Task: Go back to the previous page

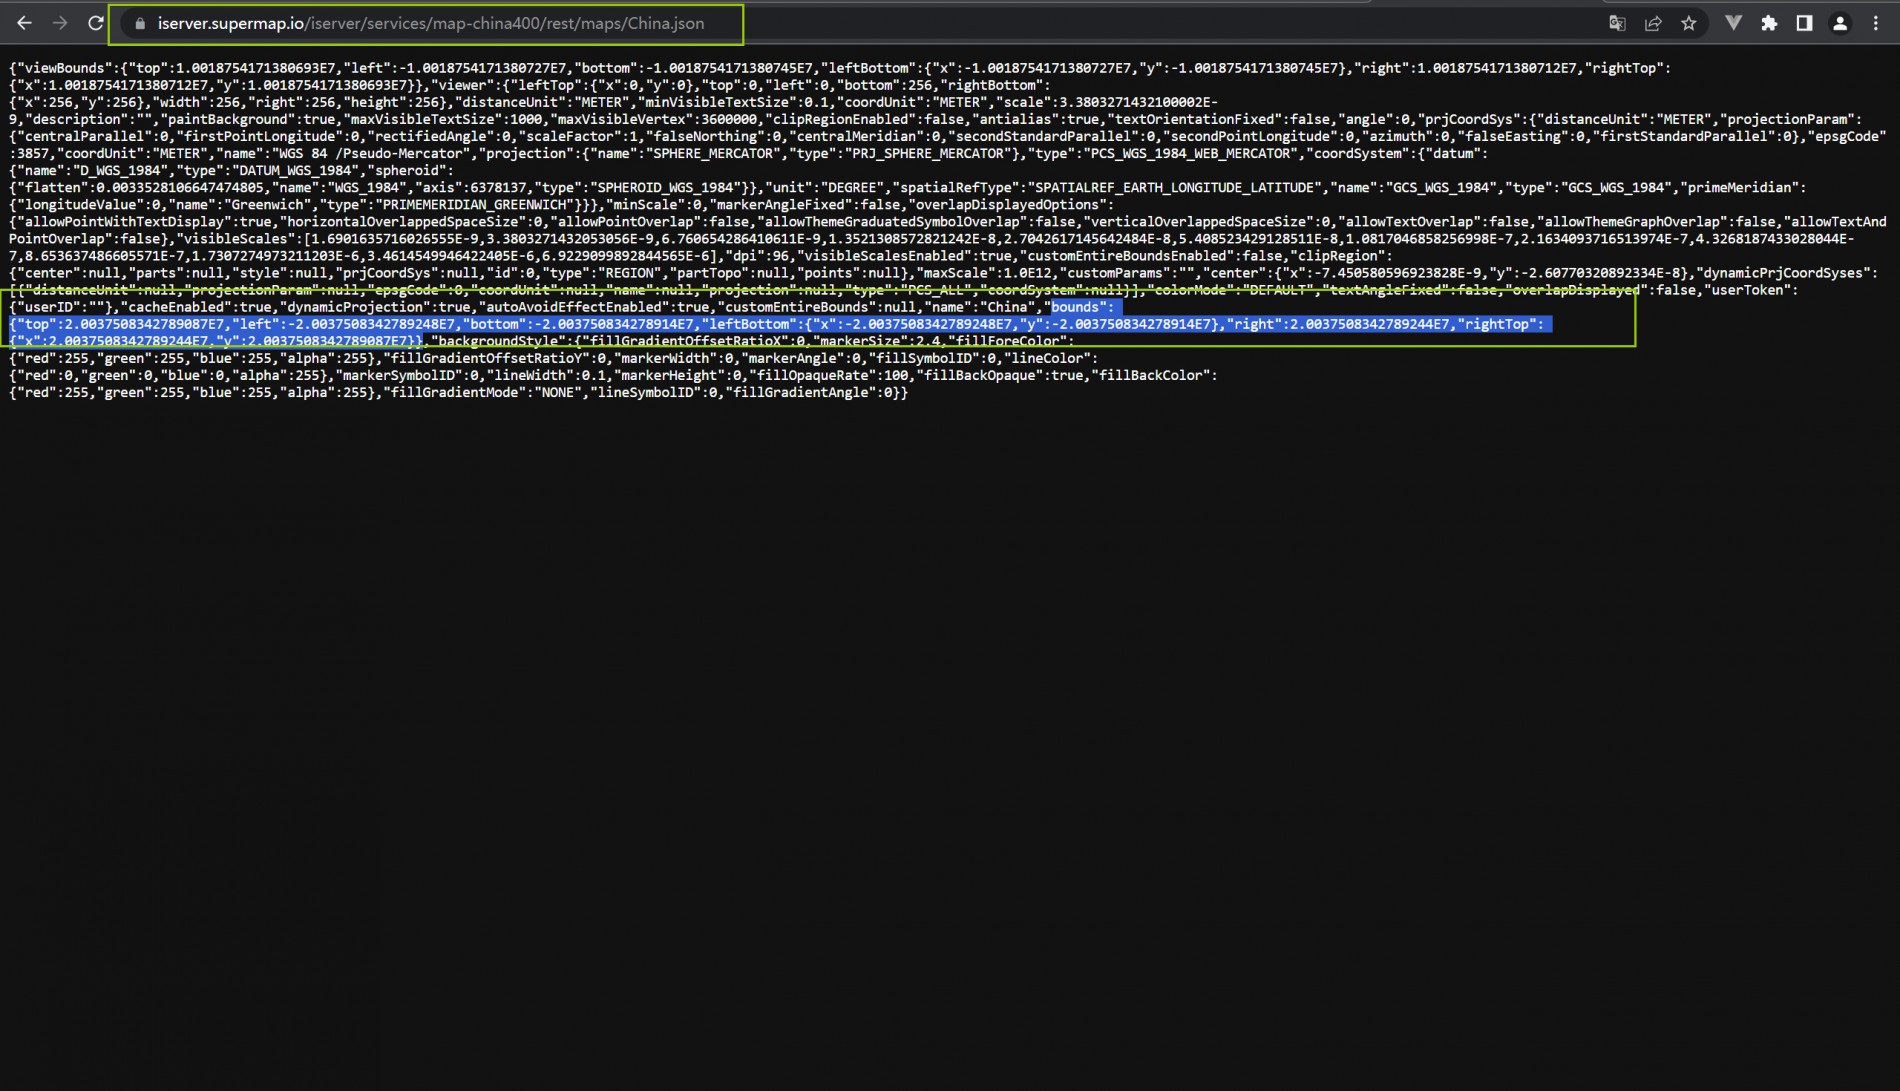Action: point(24,23)
